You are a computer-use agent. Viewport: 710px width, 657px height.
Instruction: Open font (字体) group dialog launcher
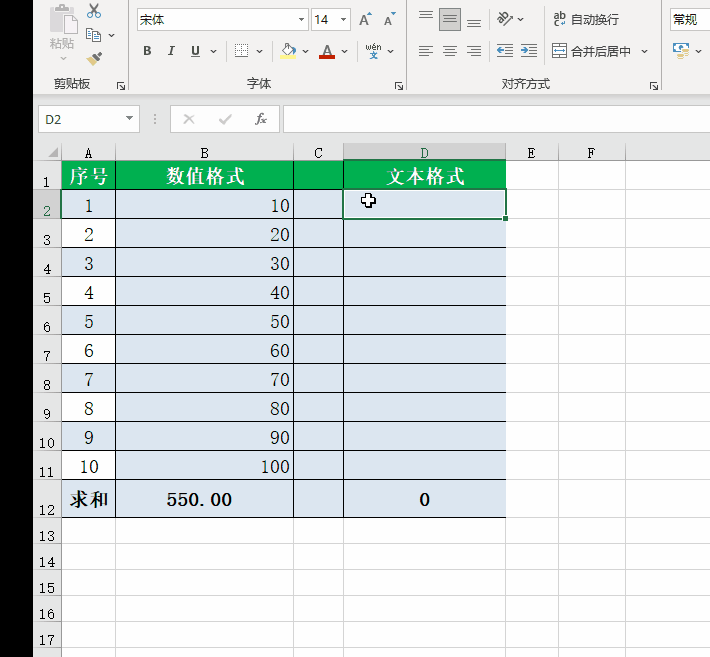[399, 86]
